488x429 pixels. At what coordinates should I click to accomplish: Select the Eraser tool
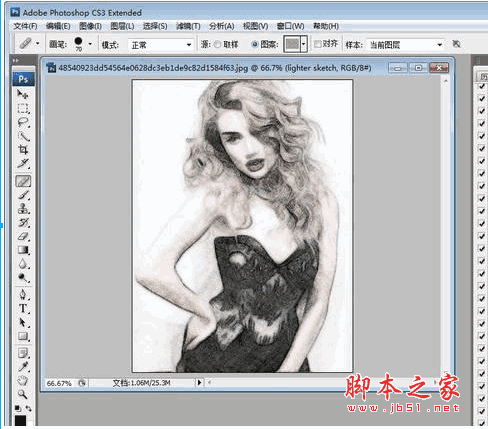[23, 237]
